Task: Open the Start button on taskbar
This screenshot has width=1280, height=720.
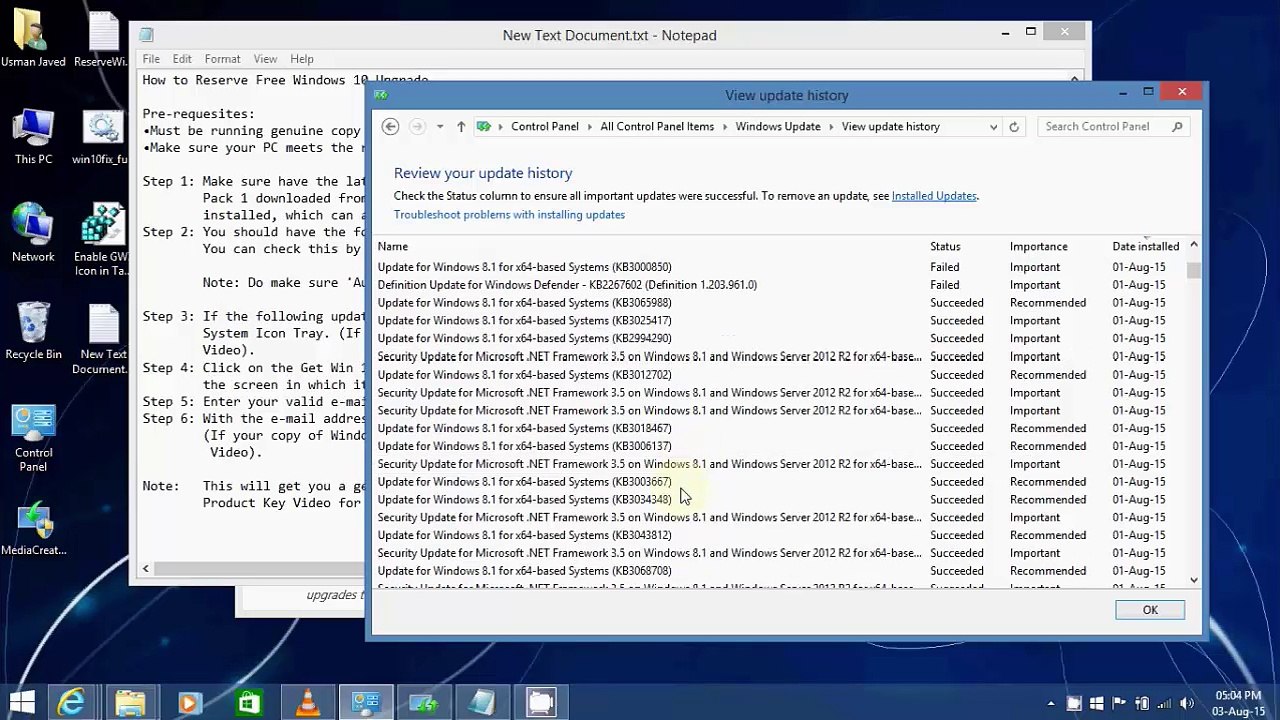Action: (22, 703)
